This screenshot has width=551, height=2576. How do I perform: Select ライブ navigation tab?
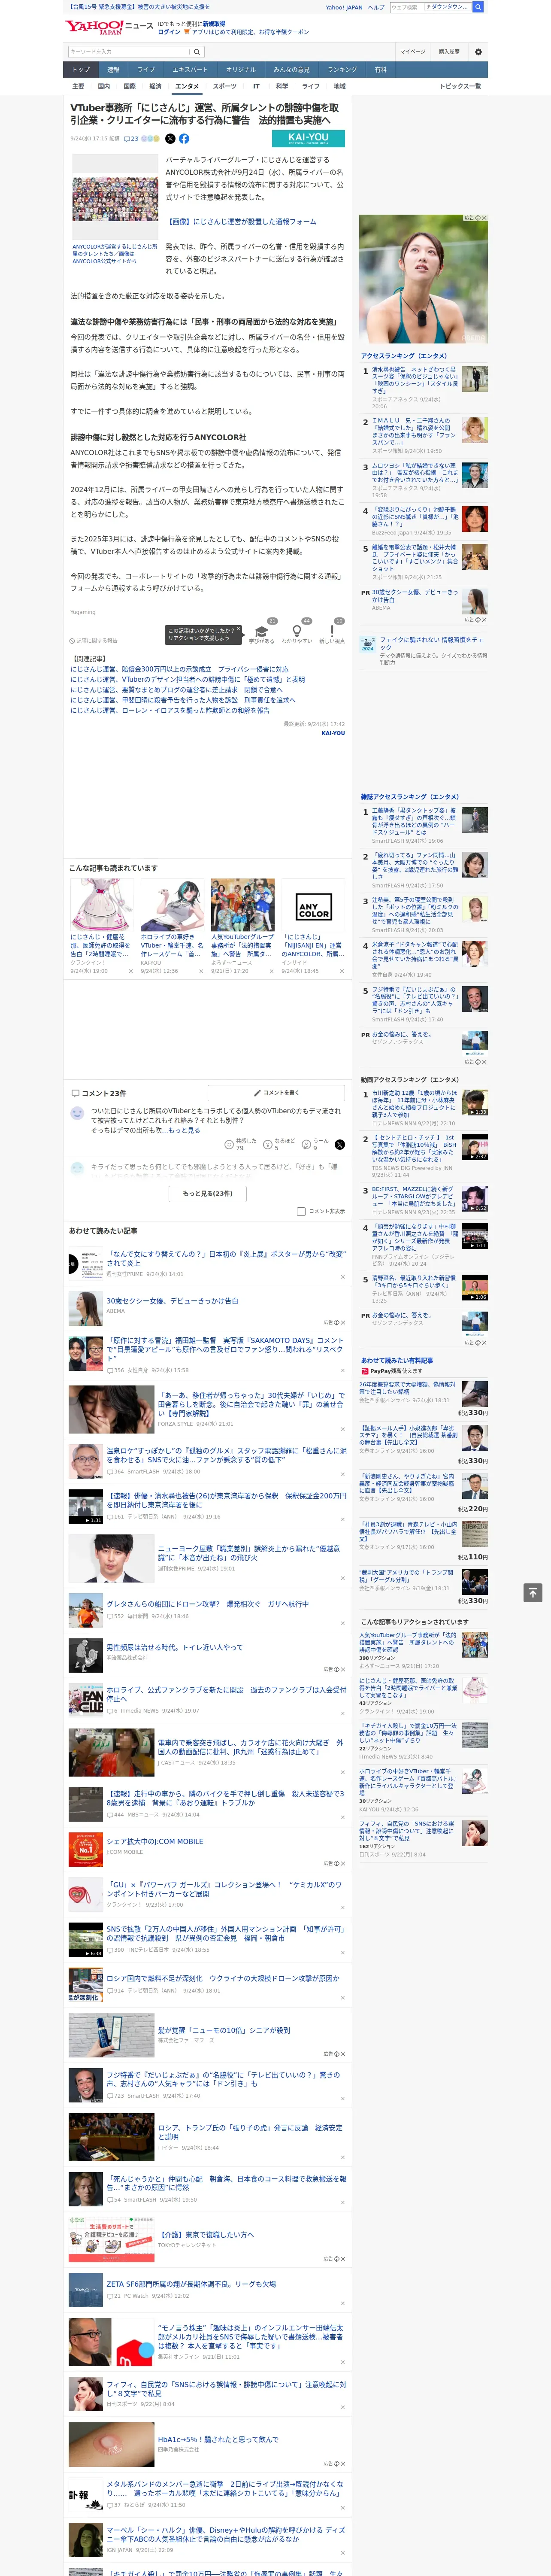(146, 70)
